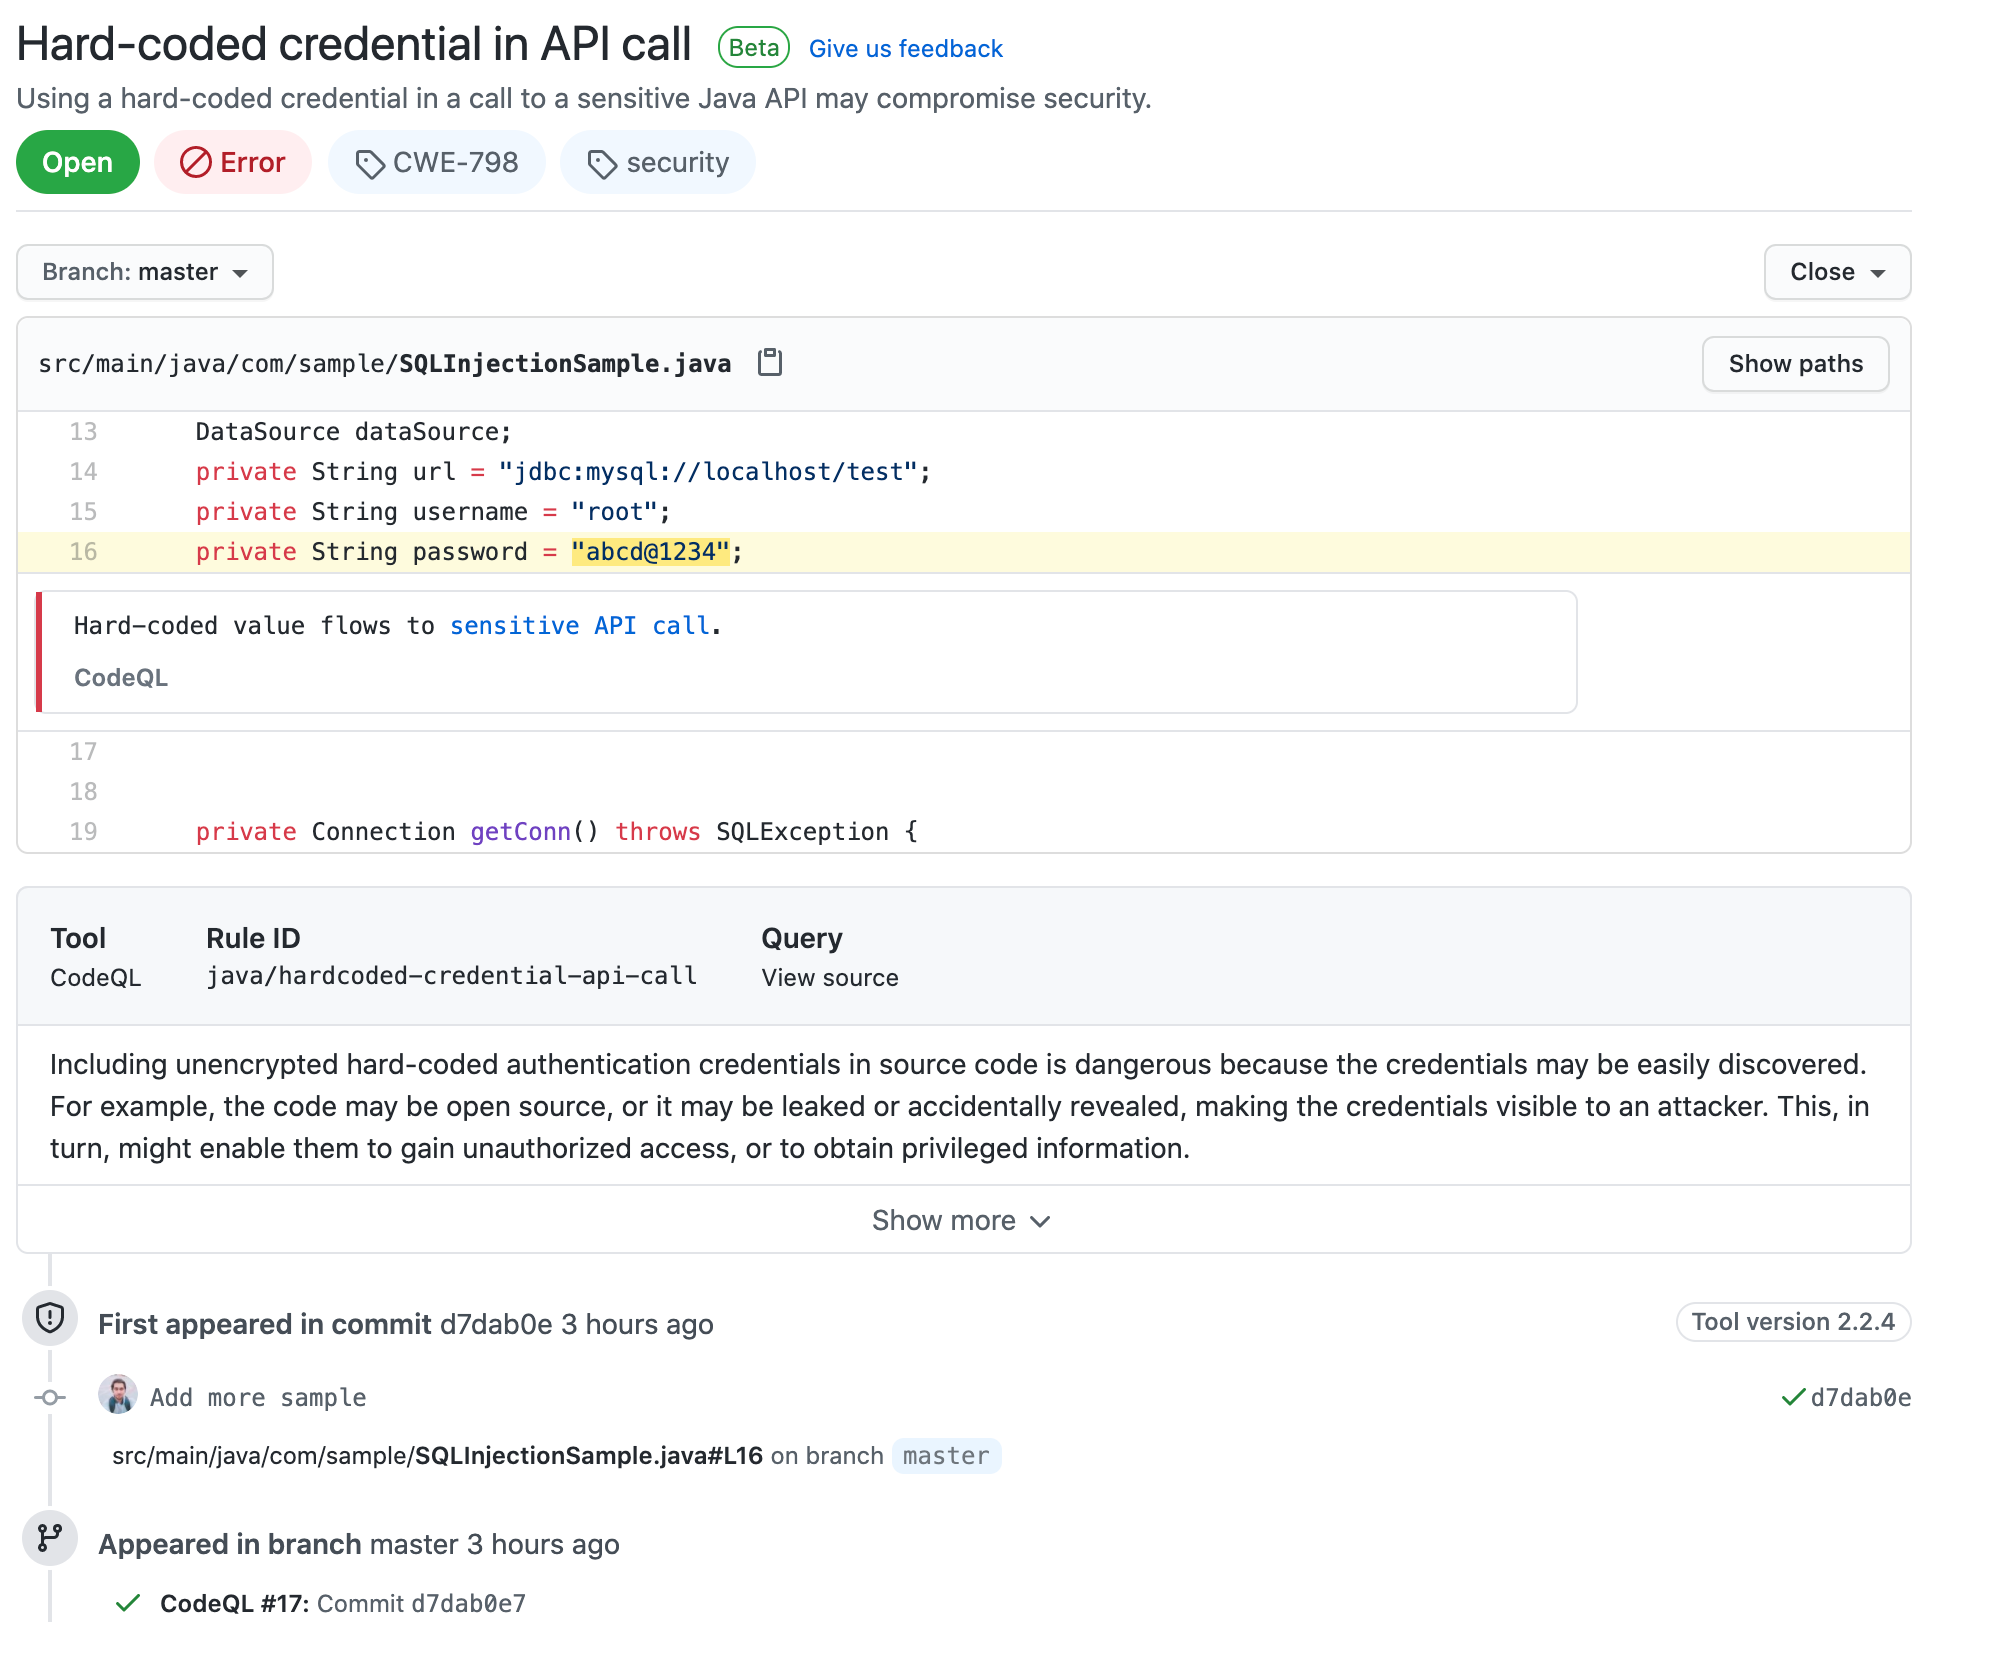Viewport: 1994px width, 1660px height.
Task: Click the Show paths button
Action: pyautogui.click(x=1794, y=364)
